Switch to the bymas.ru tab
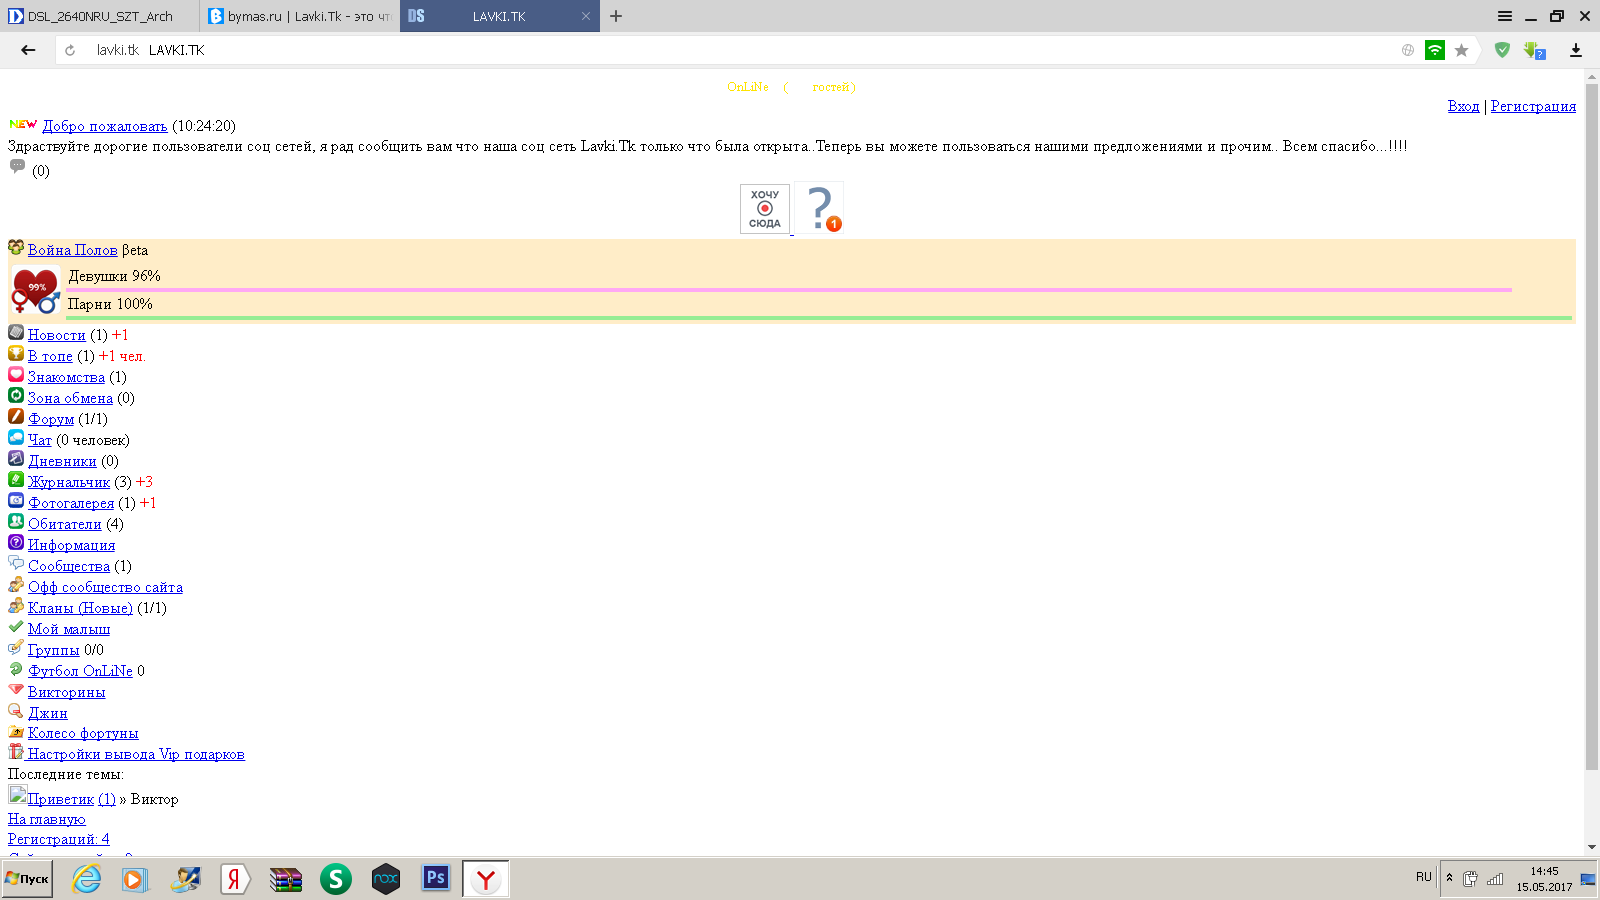1600x900 pixels. click(300, 16)
